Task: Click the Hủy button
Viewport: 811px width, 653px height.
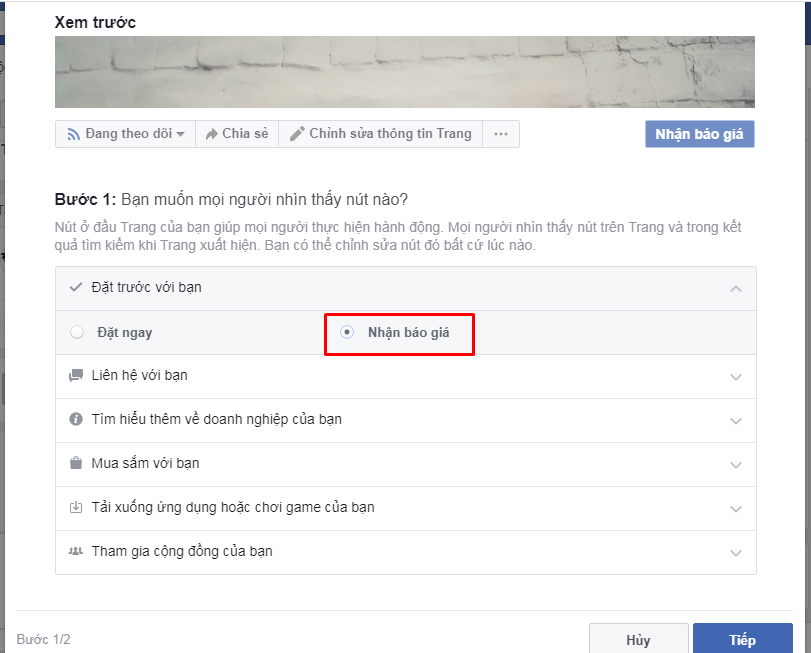Action: tap(638, 640)
